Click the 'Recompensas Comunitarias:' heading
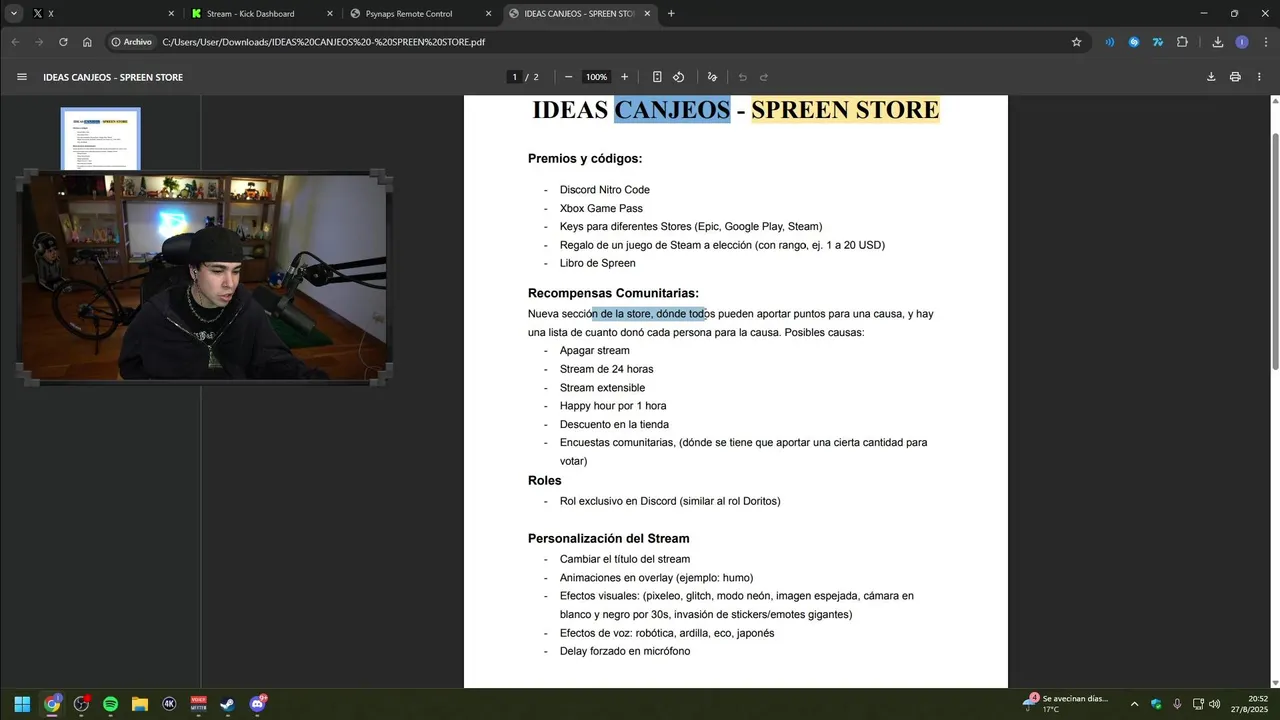 pyautogui.click(x=613, y=293)
